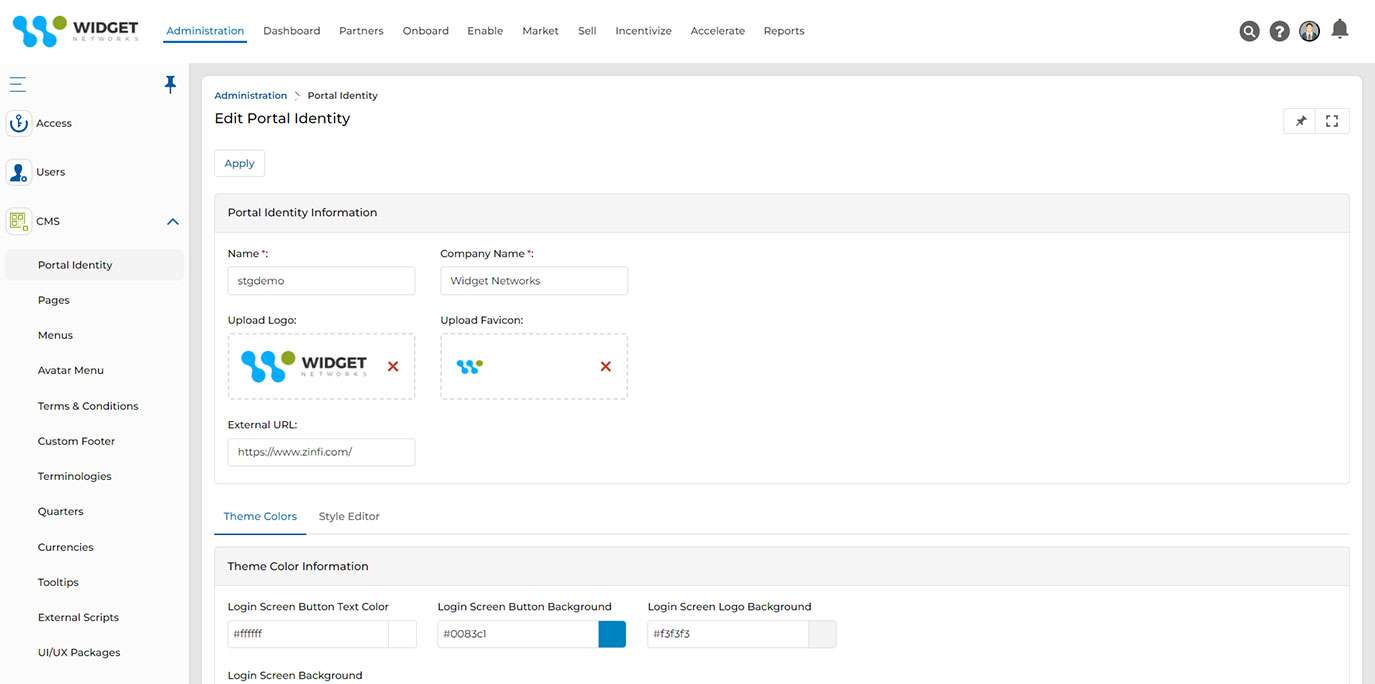The width and height of the screenshot is (1375, 684).
Task: Collapse the CMS sidebar section
Action: pyautogui.click(x=172, y=221)
